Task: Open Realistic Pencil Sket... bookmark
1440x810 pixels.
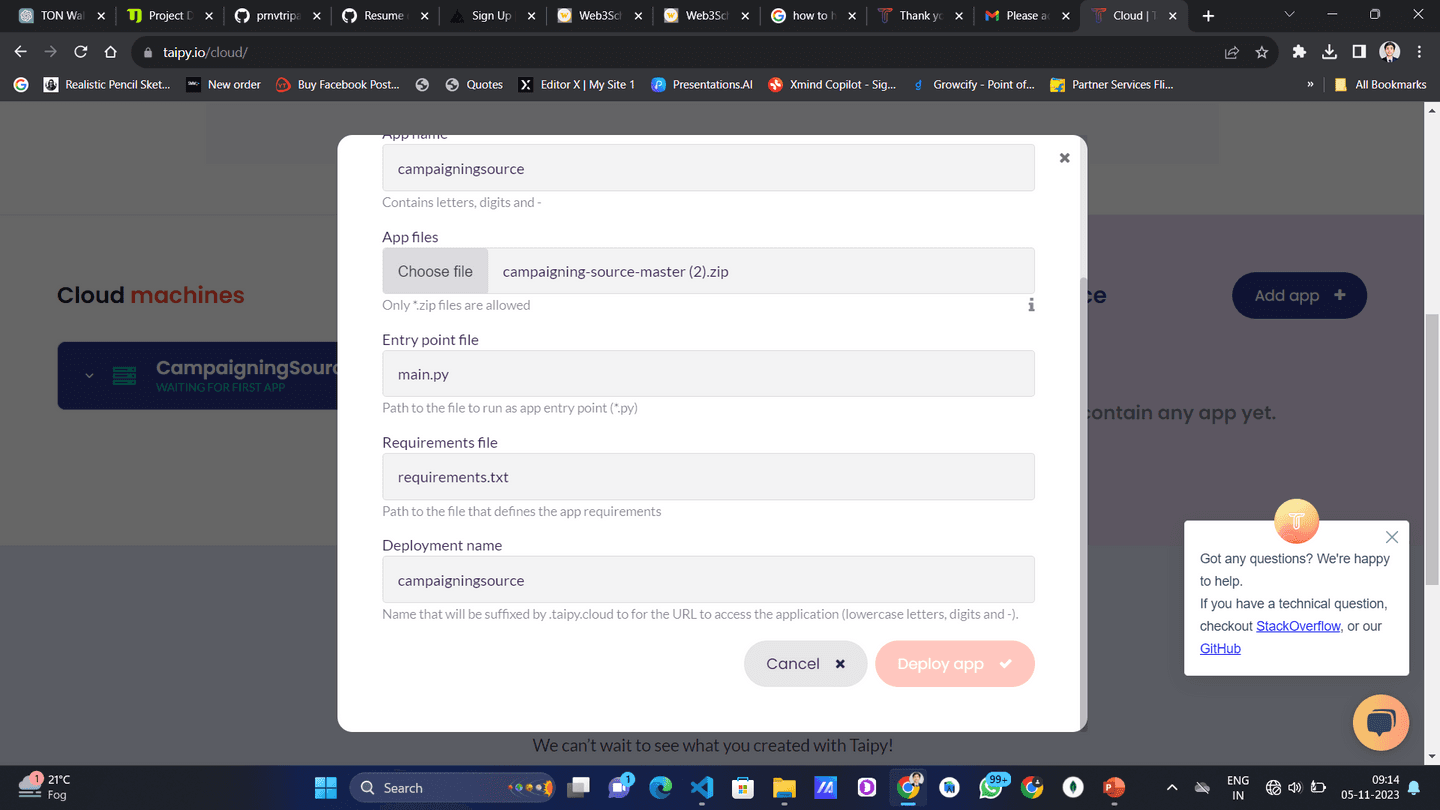Action: pos(107,85)
